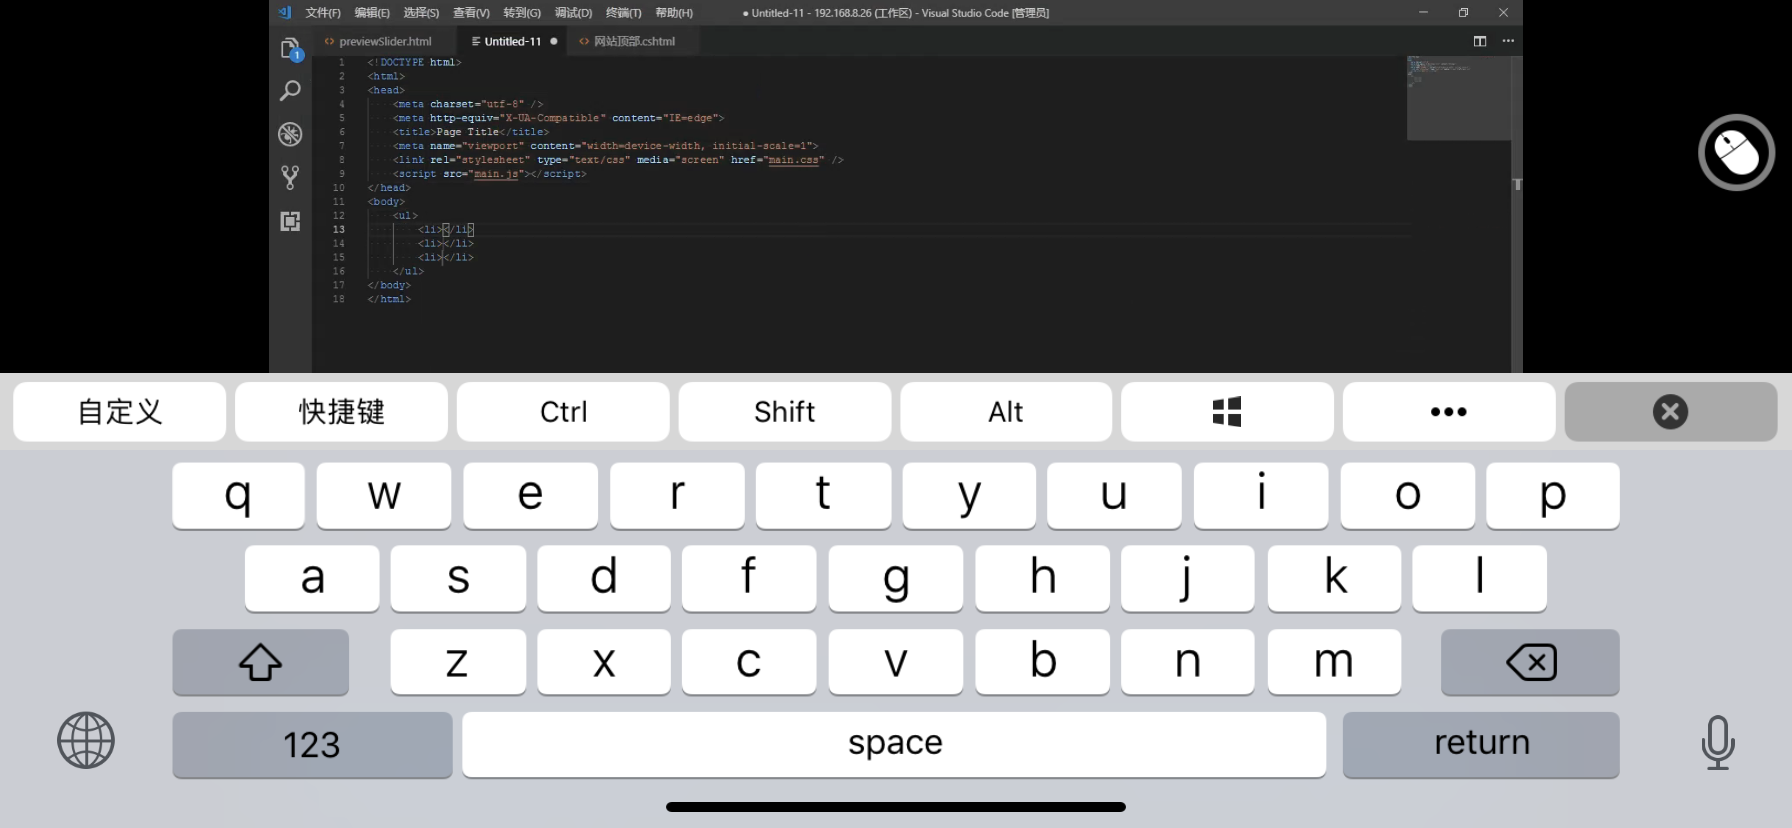The image size is (1792, 828).
Task: Tap the round remote mouse mode icon
Action: click(1736, 153)
